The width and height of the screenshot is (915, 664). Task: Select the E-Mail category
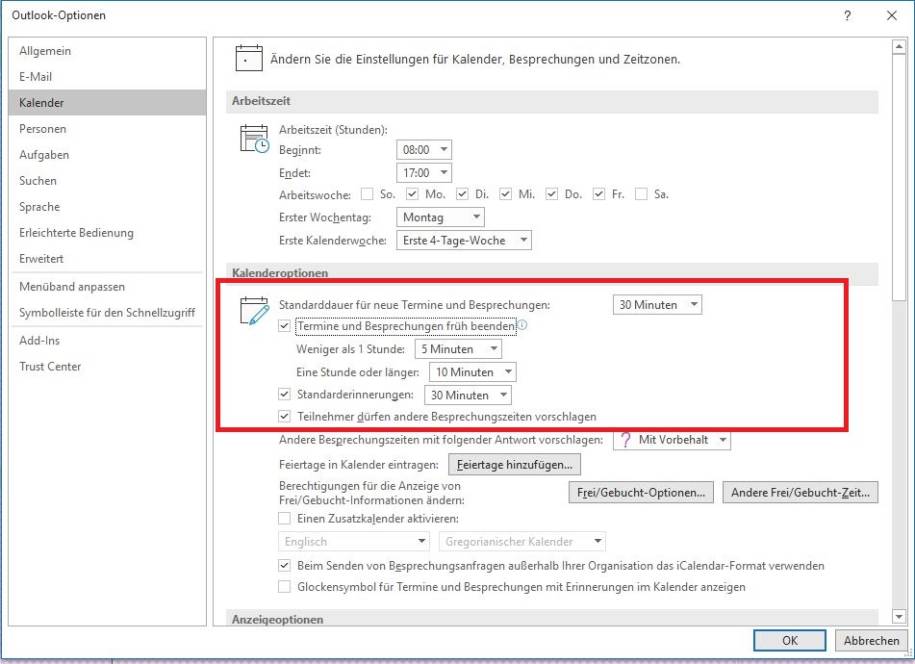[107, 76]
